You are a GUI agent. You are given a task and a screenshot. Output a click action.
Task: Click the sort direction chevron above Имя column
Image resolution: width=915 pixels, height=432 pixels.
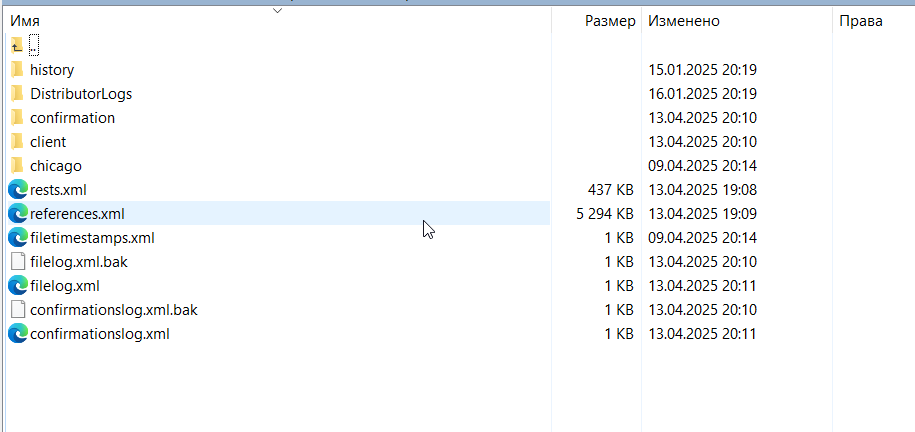278,10
